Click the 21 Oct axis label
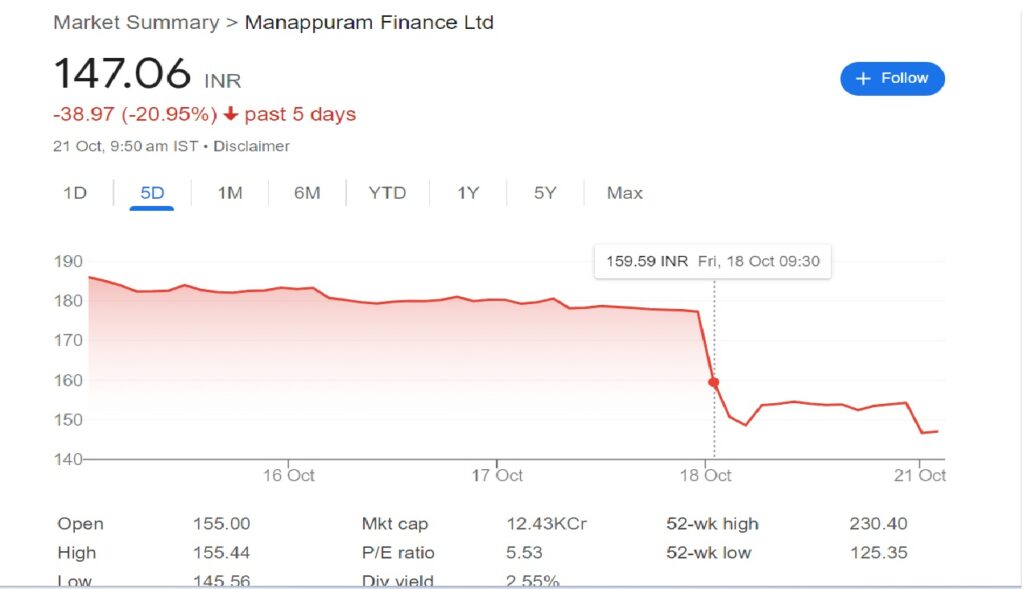This screenshot has width=1024, height=589. [920, 476]
